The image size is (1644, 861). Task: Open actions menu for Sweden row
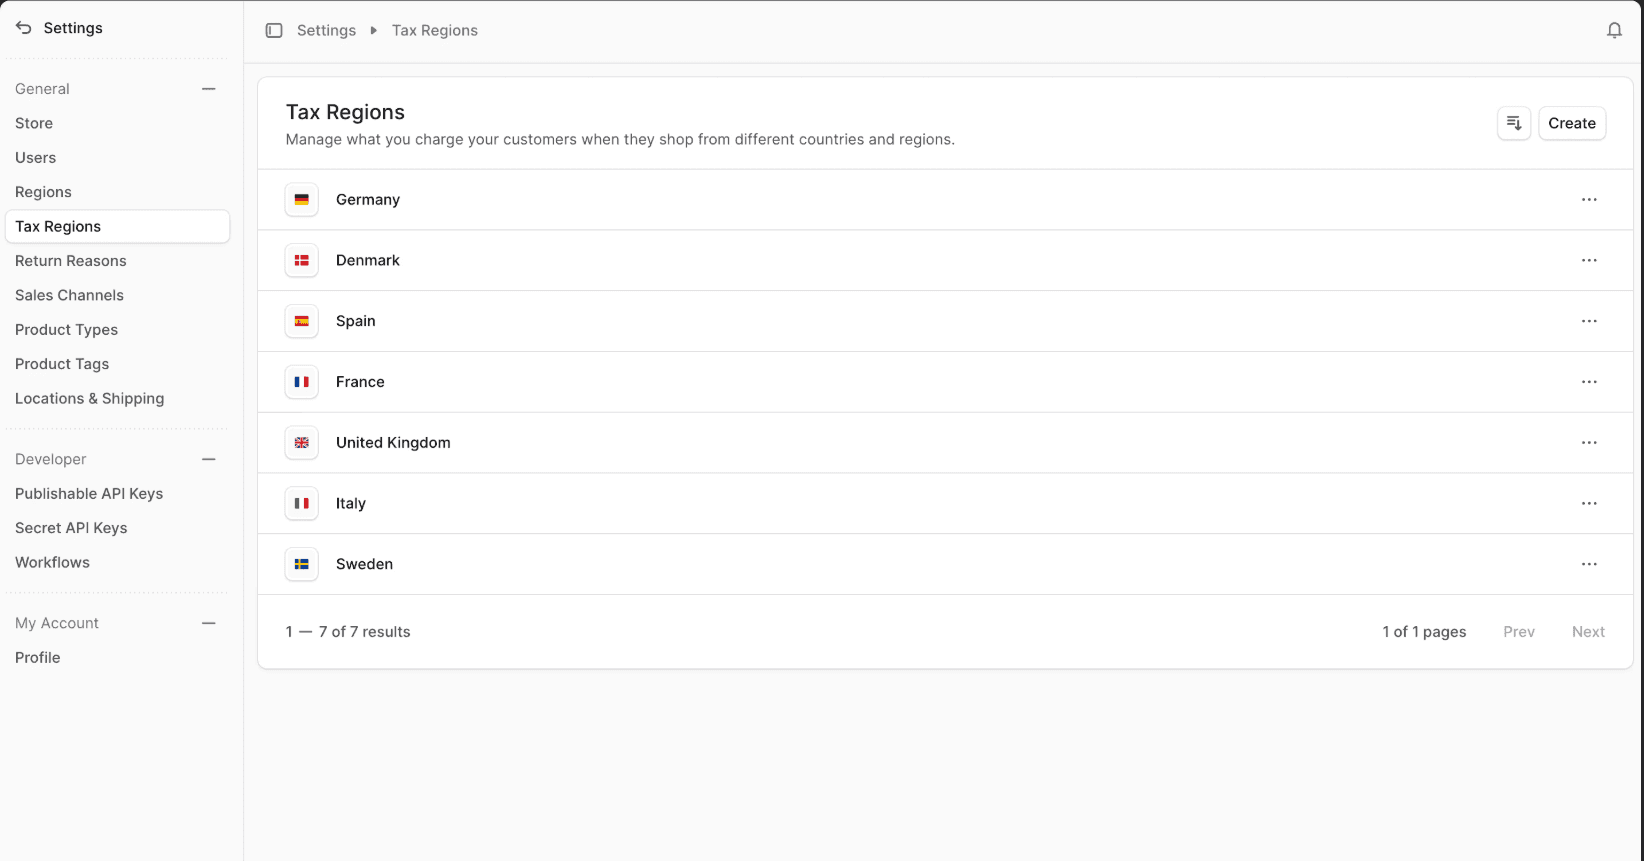[1589, 564]
